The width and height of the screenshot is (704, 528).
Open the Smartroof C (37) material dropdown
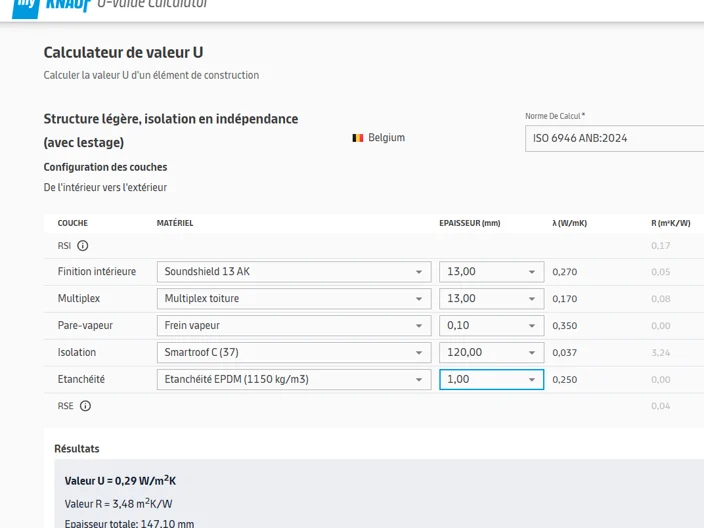[294, 352]
